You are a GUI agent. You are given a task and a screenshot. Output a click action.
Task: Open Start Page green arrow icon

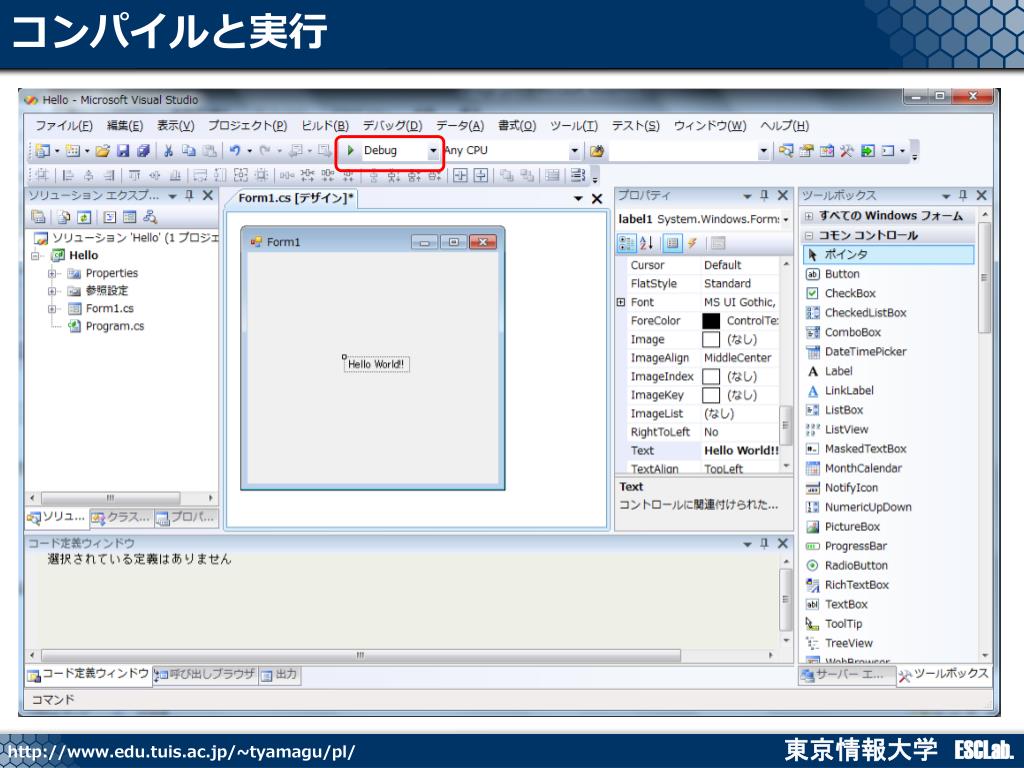pos(867,151)
